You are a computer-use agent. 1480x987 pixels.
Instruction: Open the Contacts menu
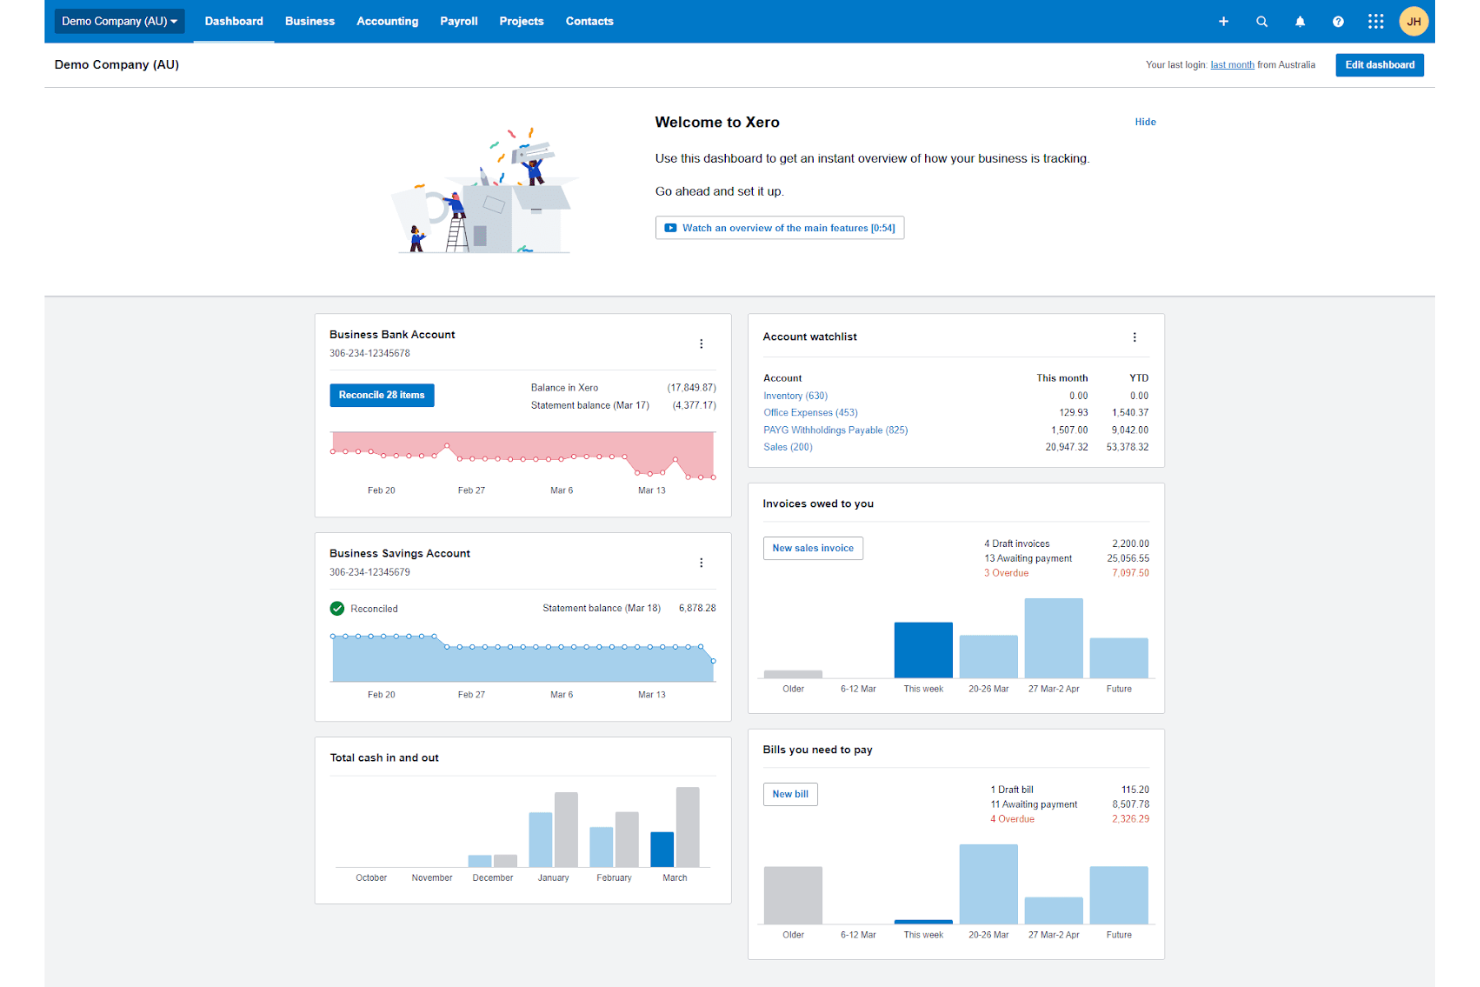pos(590,21)
